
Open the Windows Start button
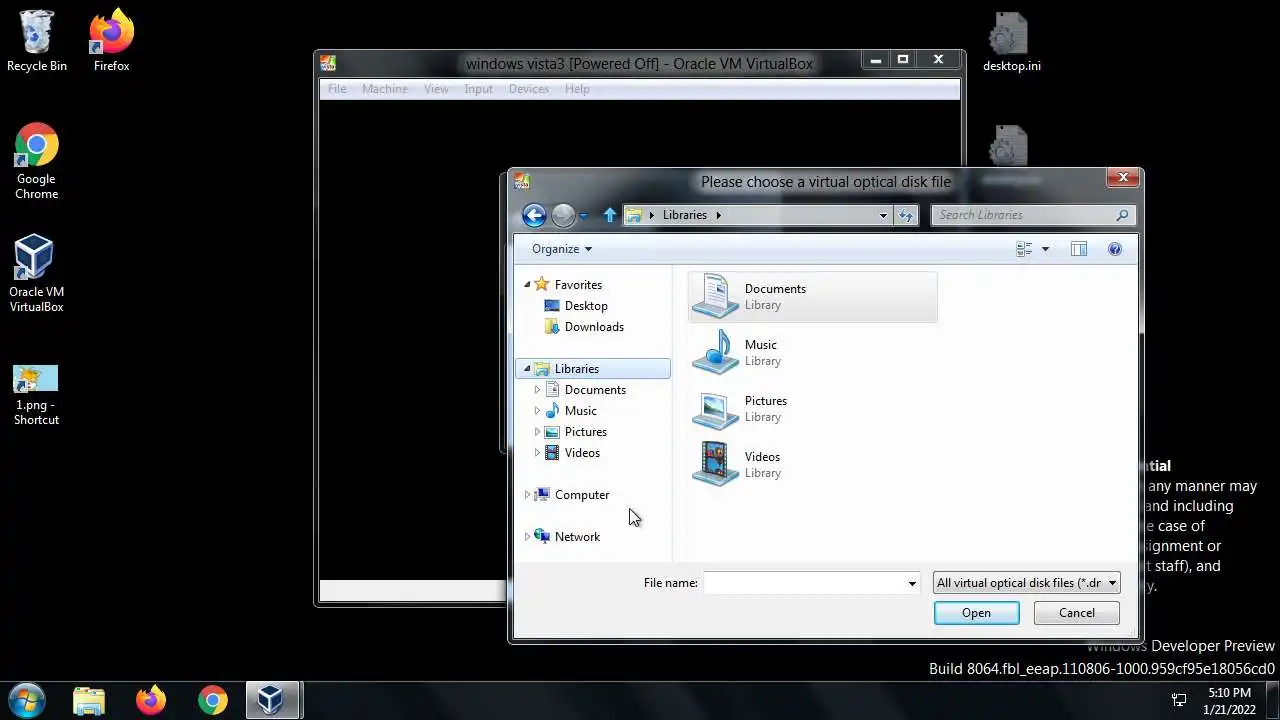pyautogui.click(x=27, y=699)
